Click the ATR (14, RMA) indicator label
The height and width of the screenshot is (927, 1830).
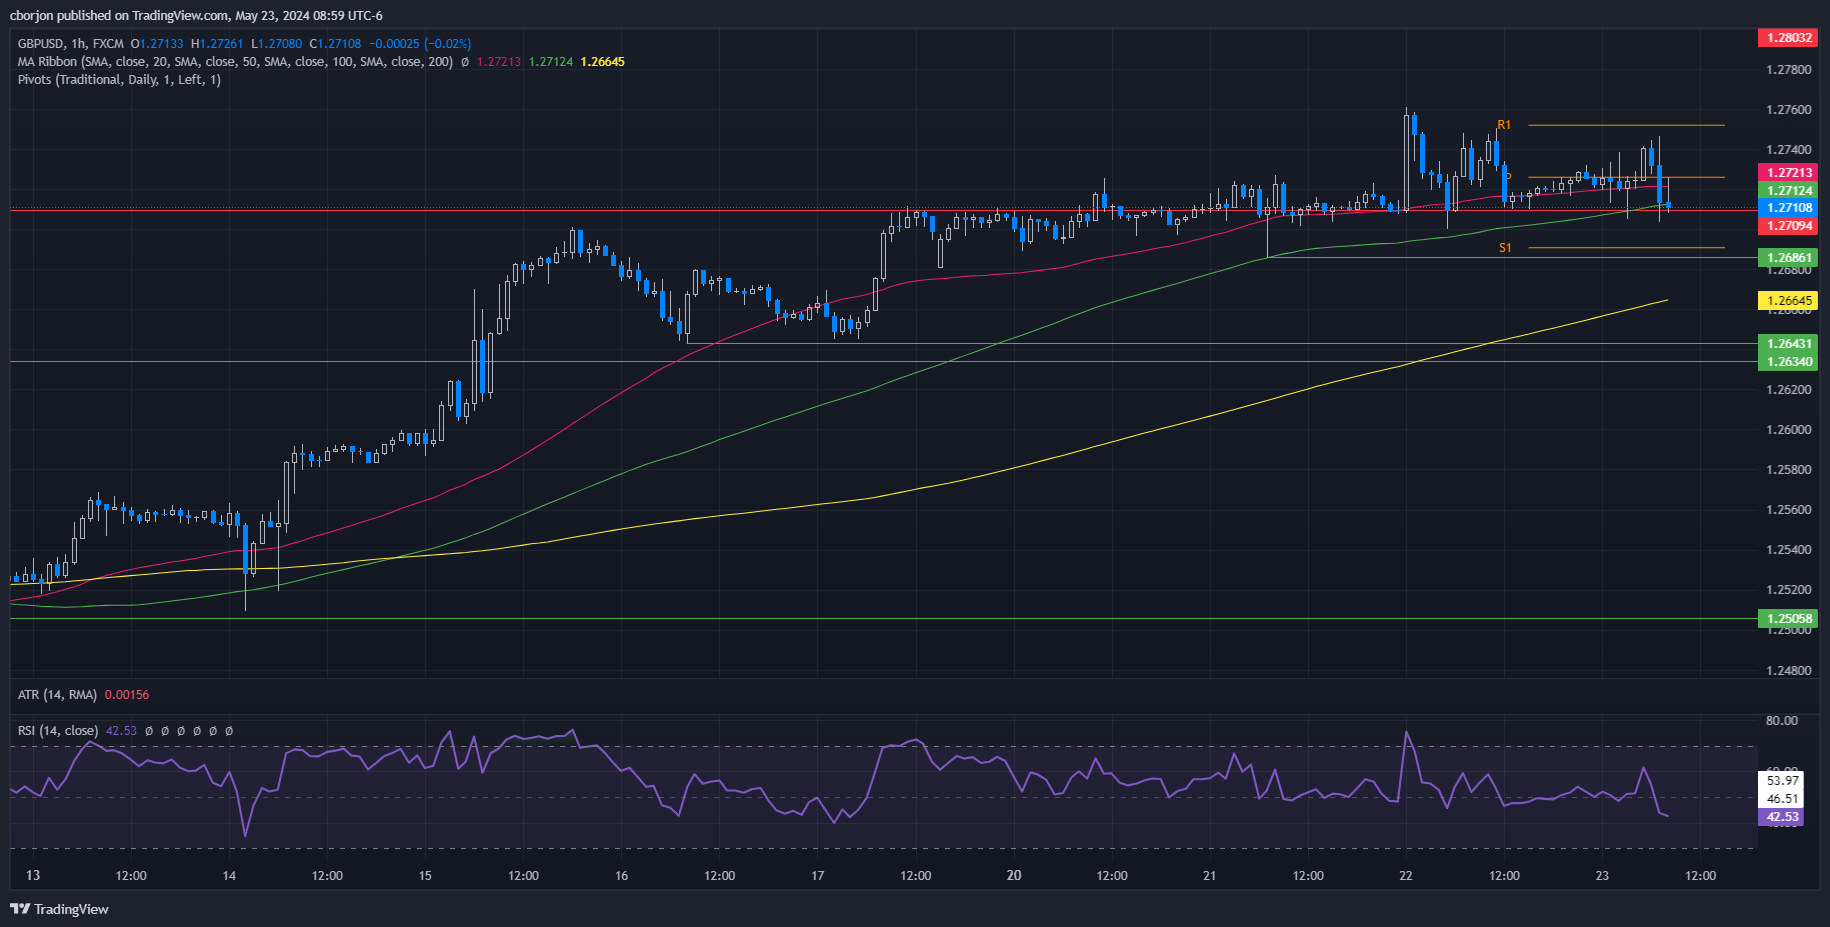pos(57,695)
